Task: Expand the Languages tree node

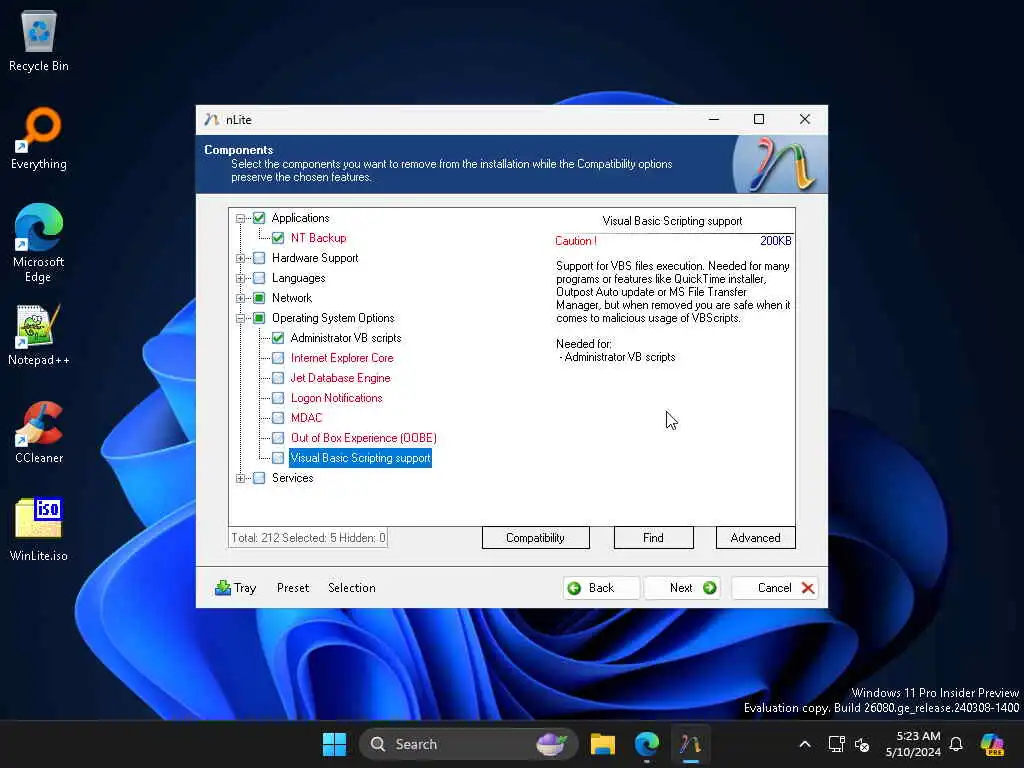Action: point(240,278)
